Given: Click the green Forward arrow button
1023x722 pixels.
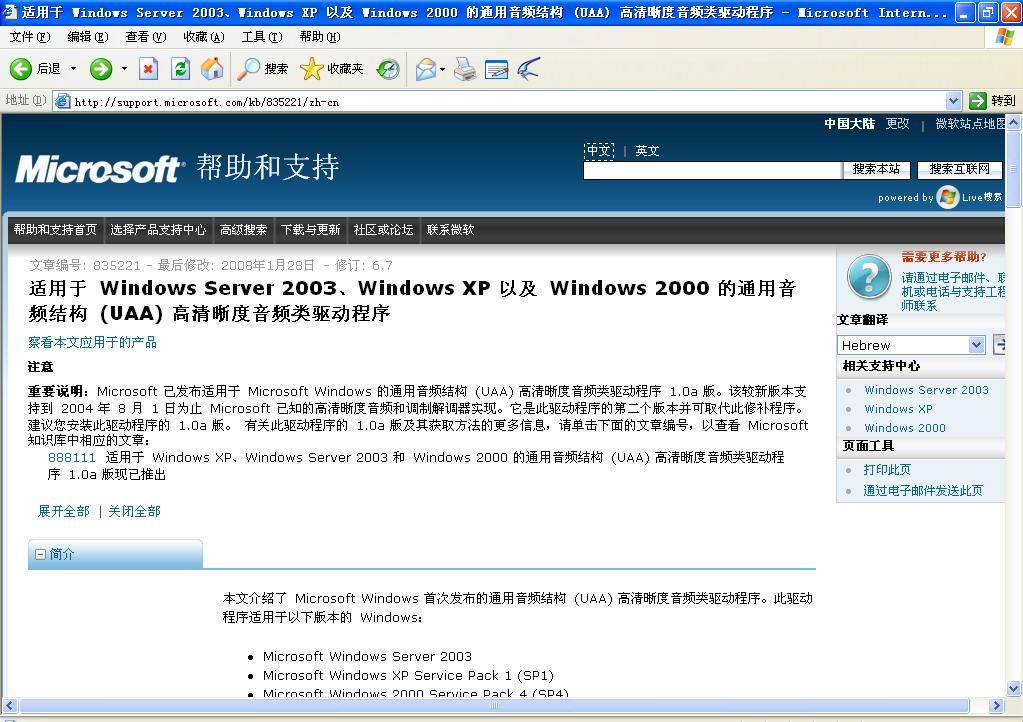Looking at the screenshot, I should coord(101,68).
